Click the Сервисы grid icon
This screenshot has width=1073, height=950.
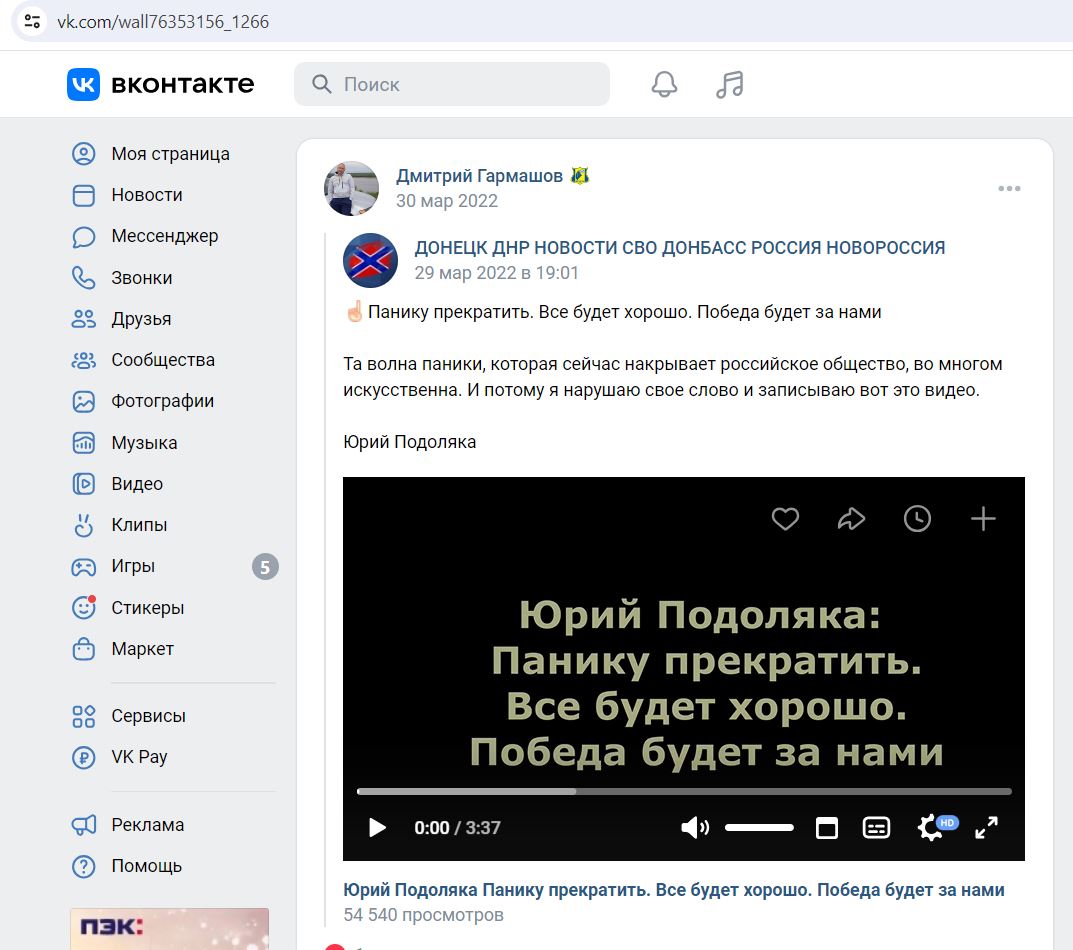83,716
